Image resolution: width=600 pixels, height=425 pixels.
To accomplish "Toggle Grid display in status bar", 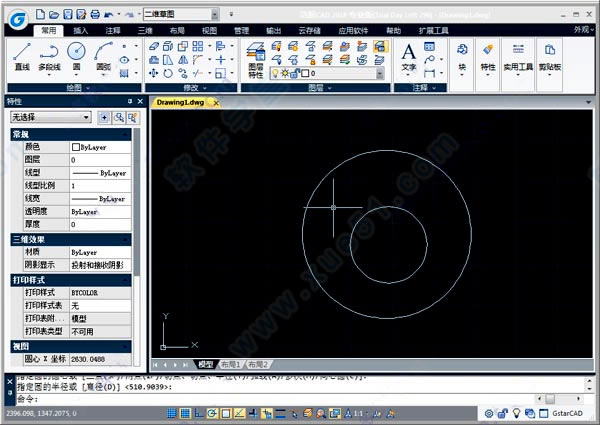I will (x=185, y=413).
